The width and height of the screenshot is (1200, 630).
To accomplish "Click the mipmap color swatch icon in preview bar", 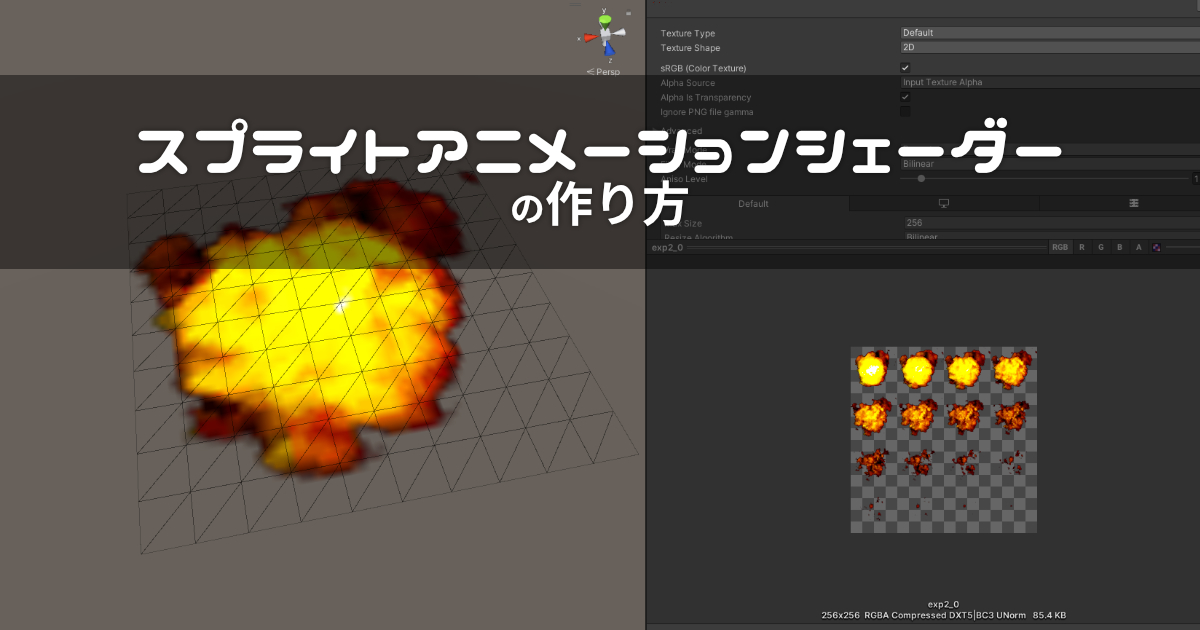I will click(1156, 247).
